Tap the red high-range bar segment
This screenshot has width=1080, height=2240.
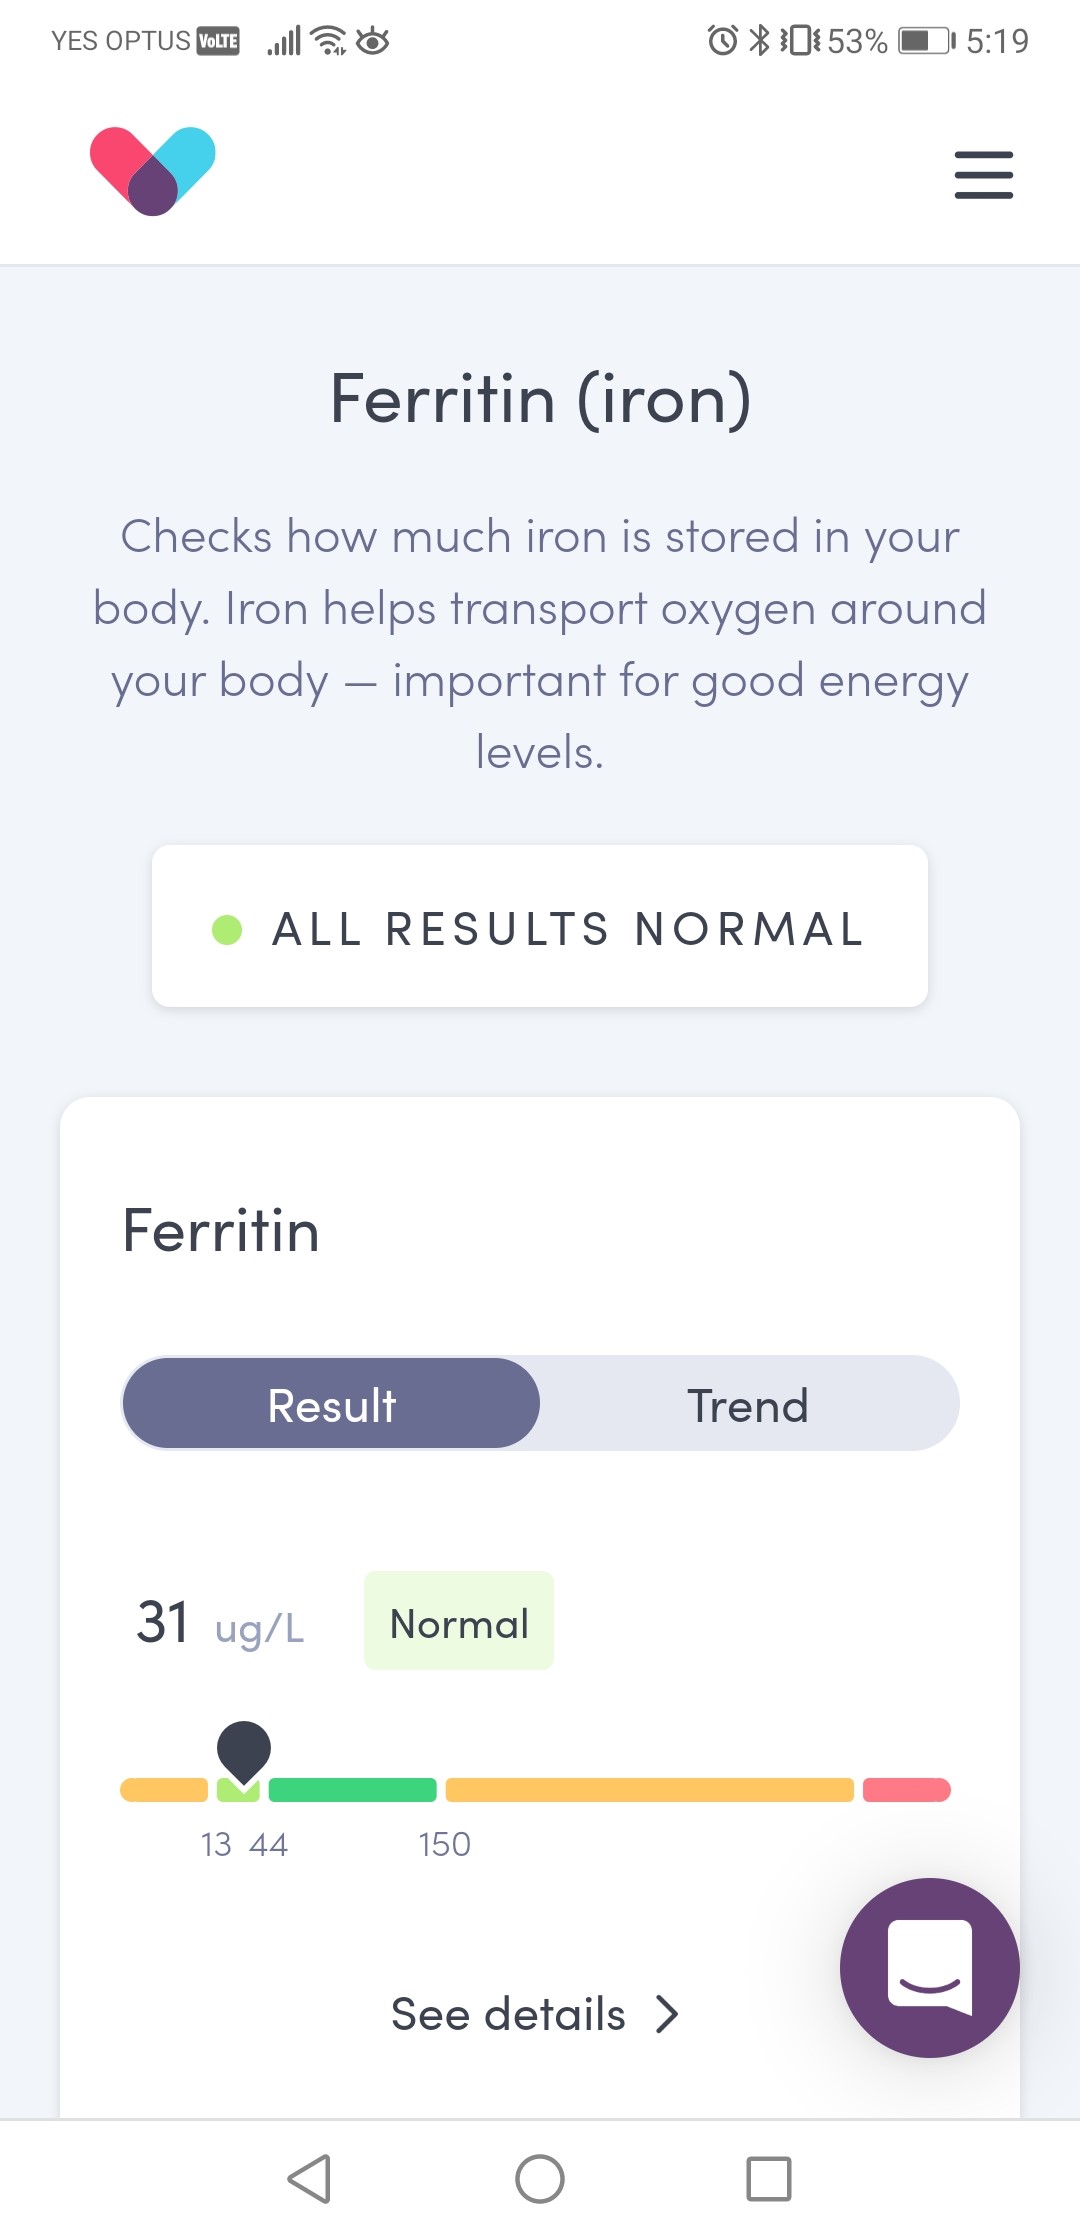(x=906, y=1790)
